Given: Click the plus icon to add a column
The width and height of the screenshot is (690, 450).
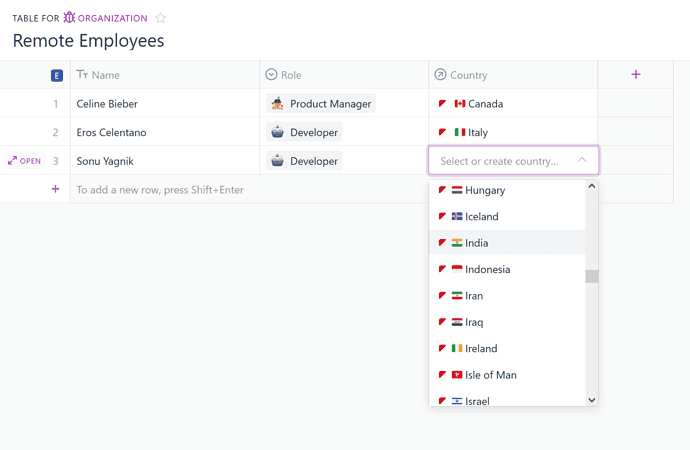Looking at the screenshot, I should (x=635, y=75).
